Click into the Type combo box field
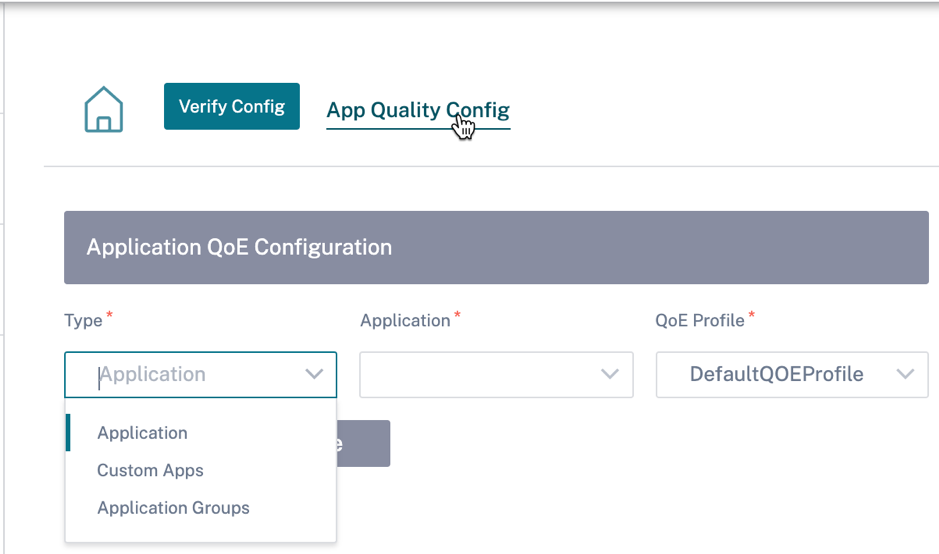The height and width of the screenshot is (554, 939). point(201,374)
